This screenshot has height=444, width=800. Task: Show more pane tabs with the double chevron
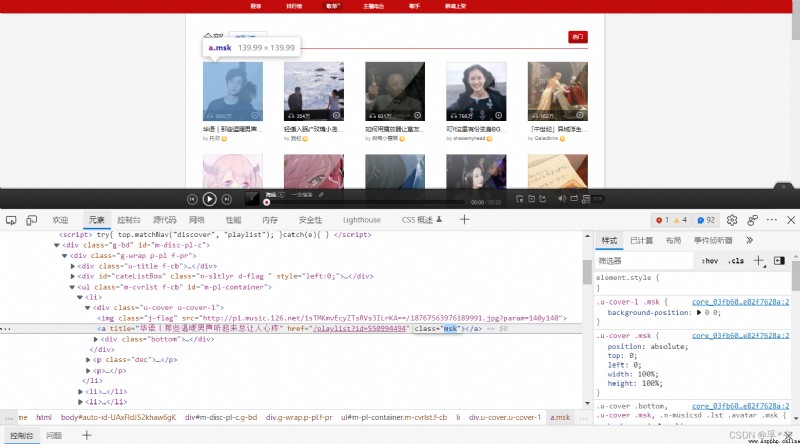[749, 240]
